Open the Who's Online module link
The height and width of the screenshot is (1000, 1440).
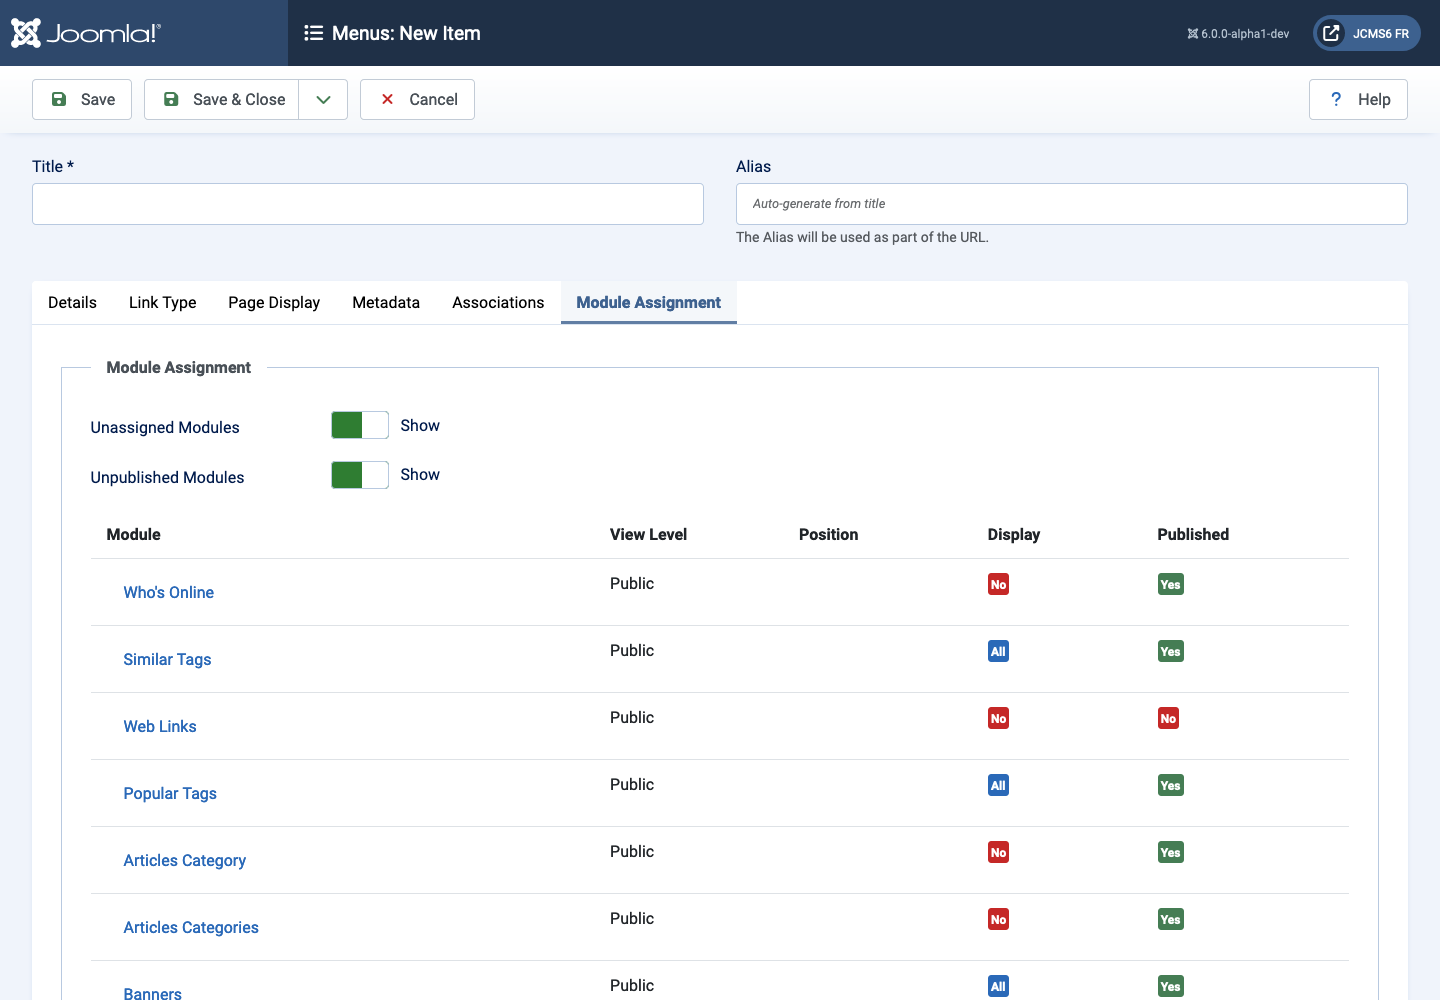(168, 593)
